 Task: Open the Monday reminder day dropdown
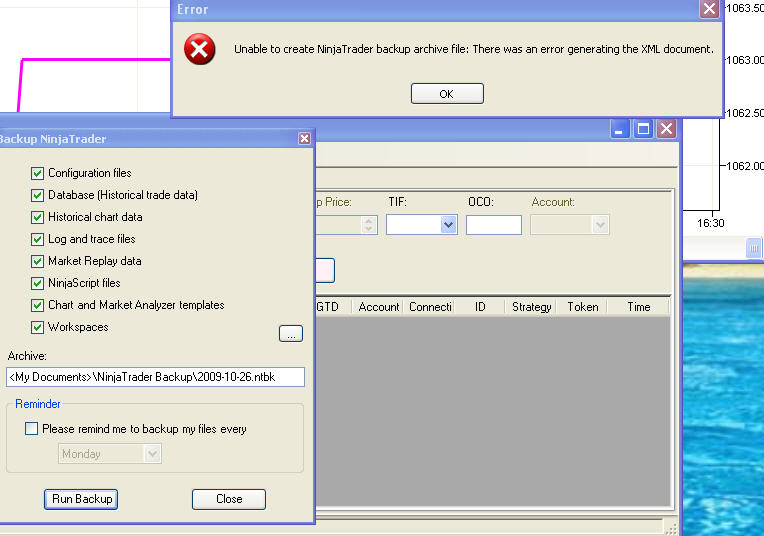coord(153,454)
